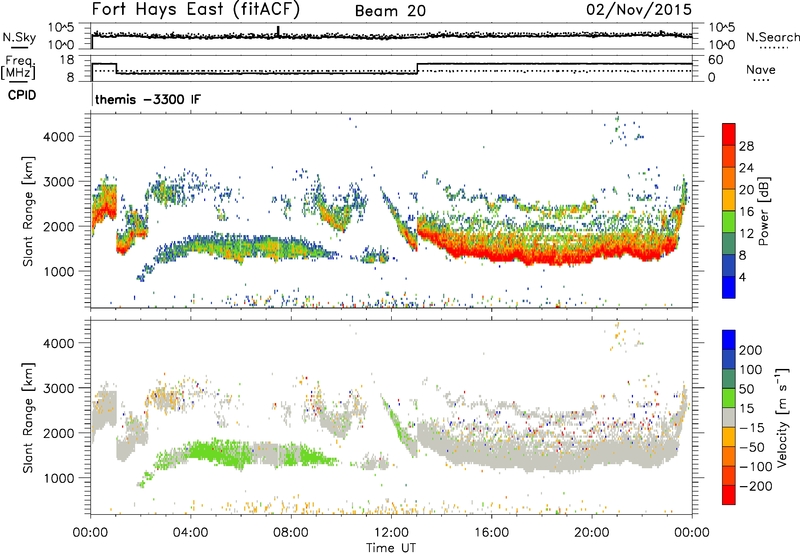Click the 'N.Search' legend label

[772, 37]
